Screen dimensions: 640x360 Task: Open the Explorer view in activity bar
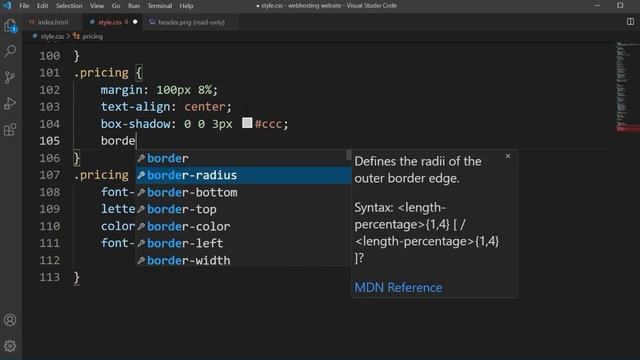10,26
